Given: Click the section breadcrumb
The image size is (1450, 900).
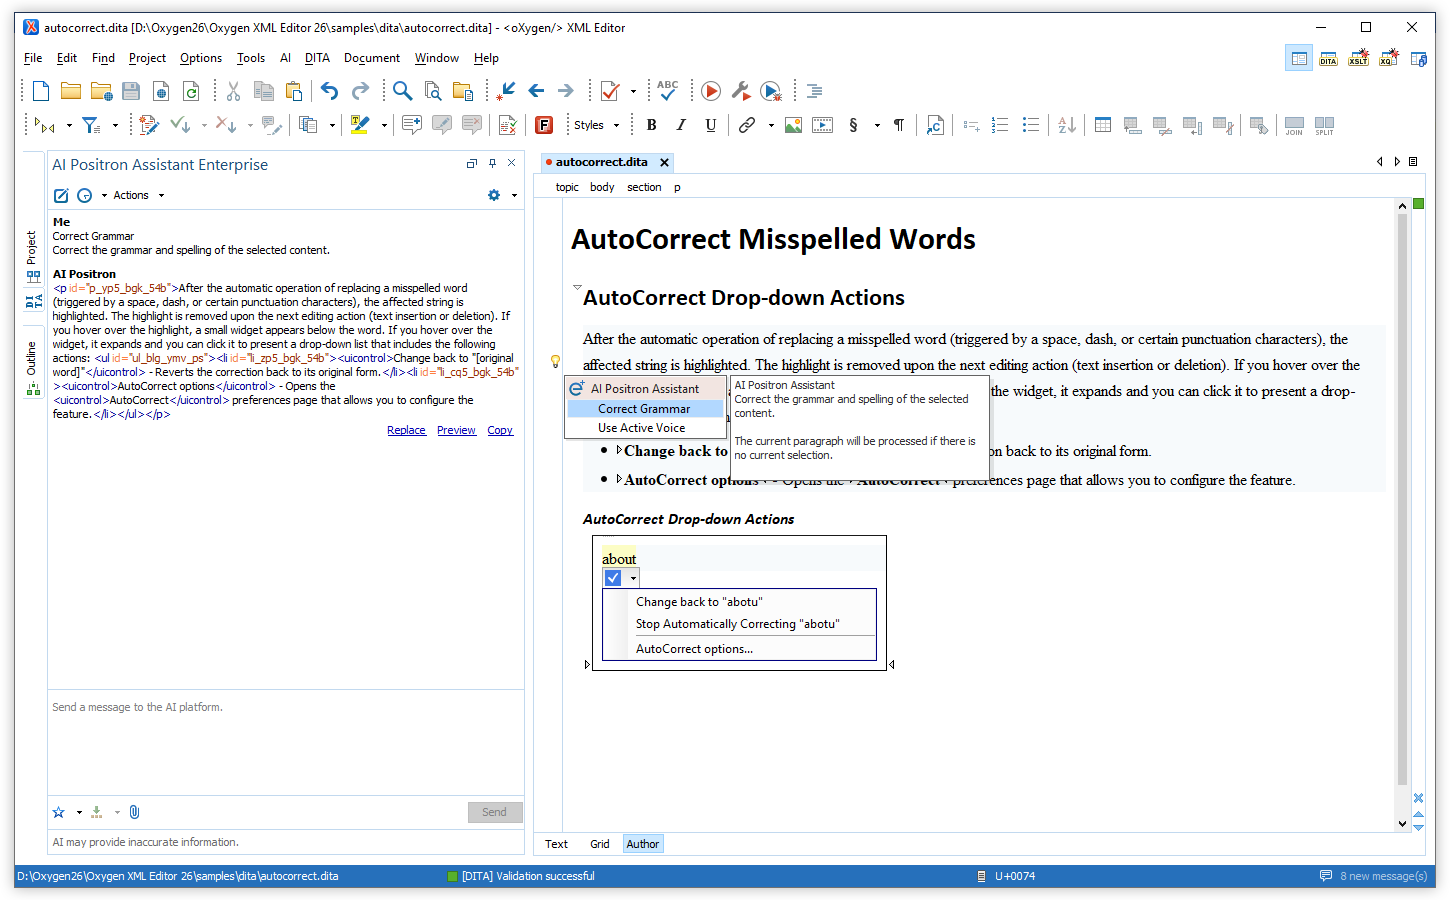Looking at the screenshot, I should click(x=644, y=187).
